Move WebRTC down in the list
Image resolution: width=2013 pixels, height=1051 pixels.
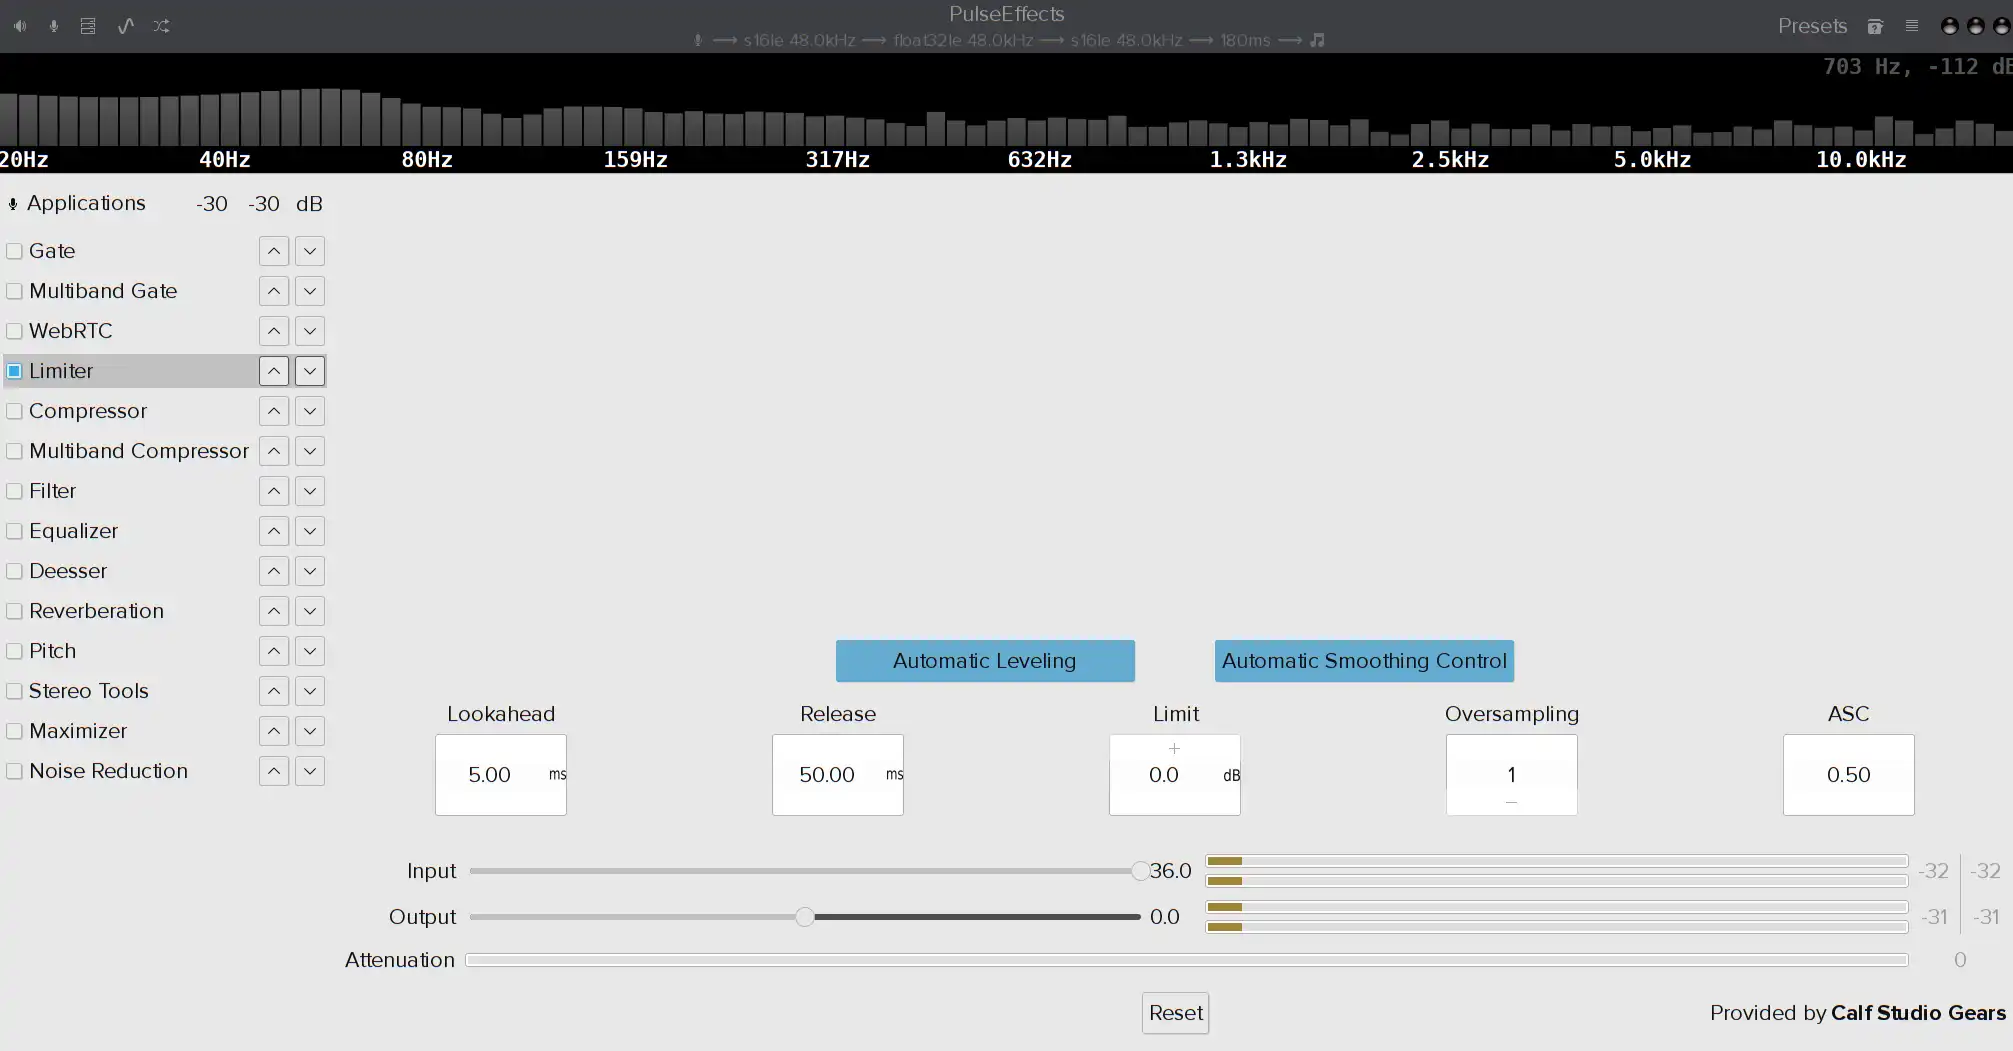tap(310, 331)
